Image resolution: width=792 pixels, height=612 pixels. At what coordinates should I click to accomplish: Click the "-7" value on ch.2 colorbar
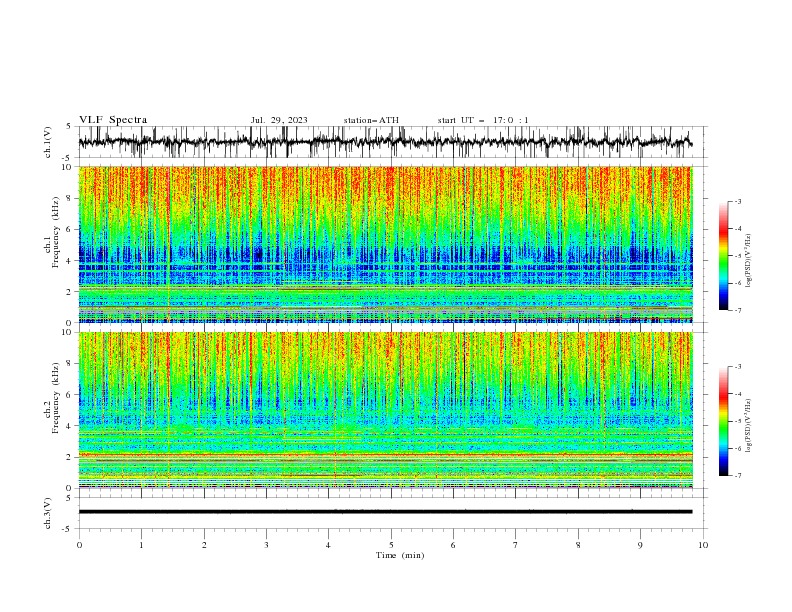click(x=737, y=475)
